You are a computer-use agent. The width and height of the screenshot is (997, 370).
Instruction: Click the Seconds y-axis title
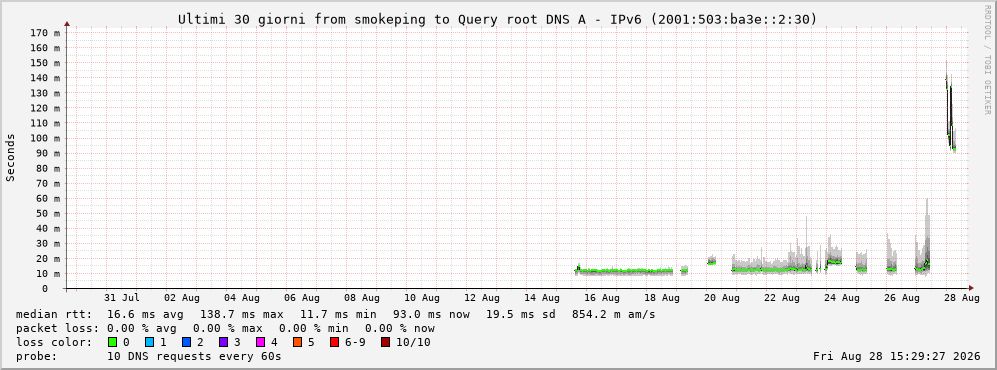pos(11,157)
